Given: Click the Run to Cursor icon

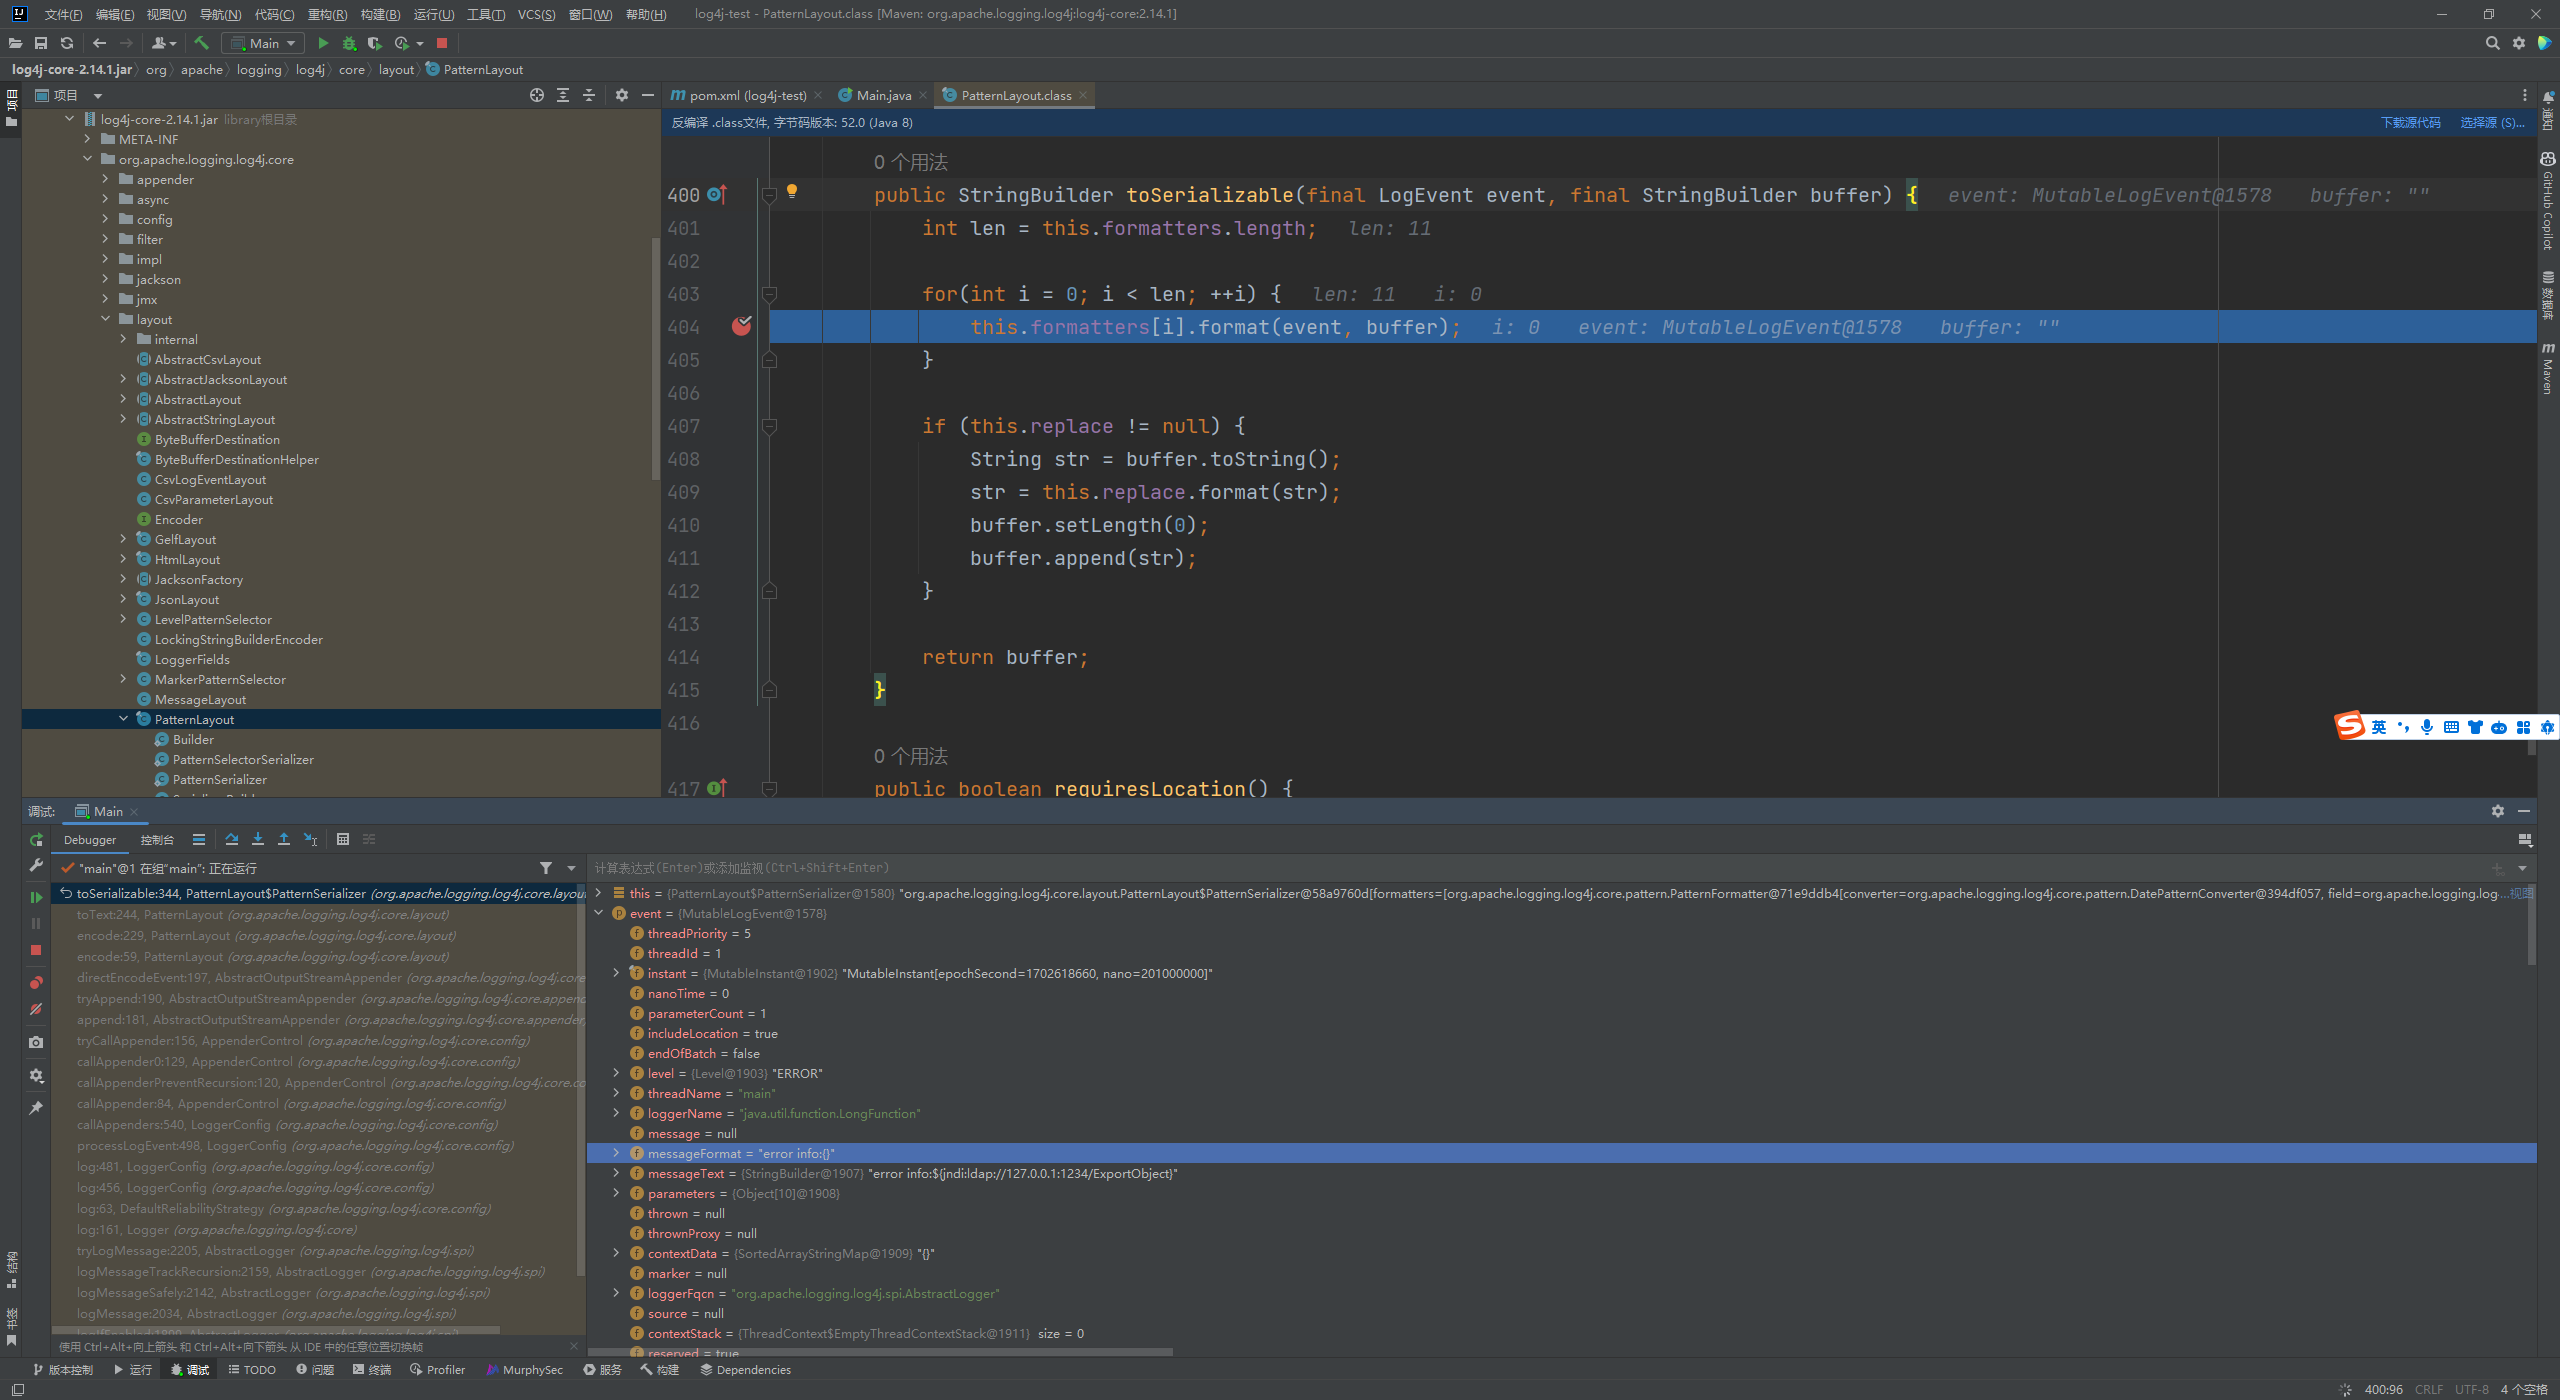Looking at the screenshot, I should pos(311,839).
